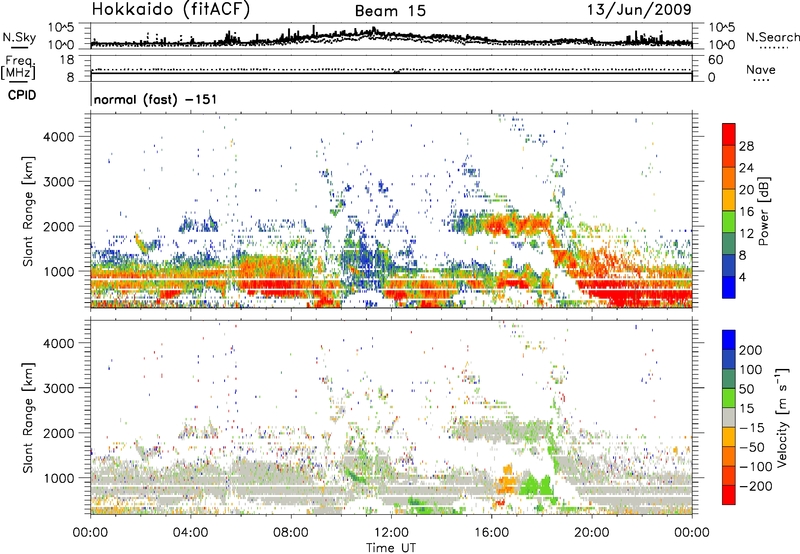Image resolution: width=800 pixels, height=554 pixels.
Task: Pick the blue bottom segment of power colorbar
Action: tap(729, 288)
